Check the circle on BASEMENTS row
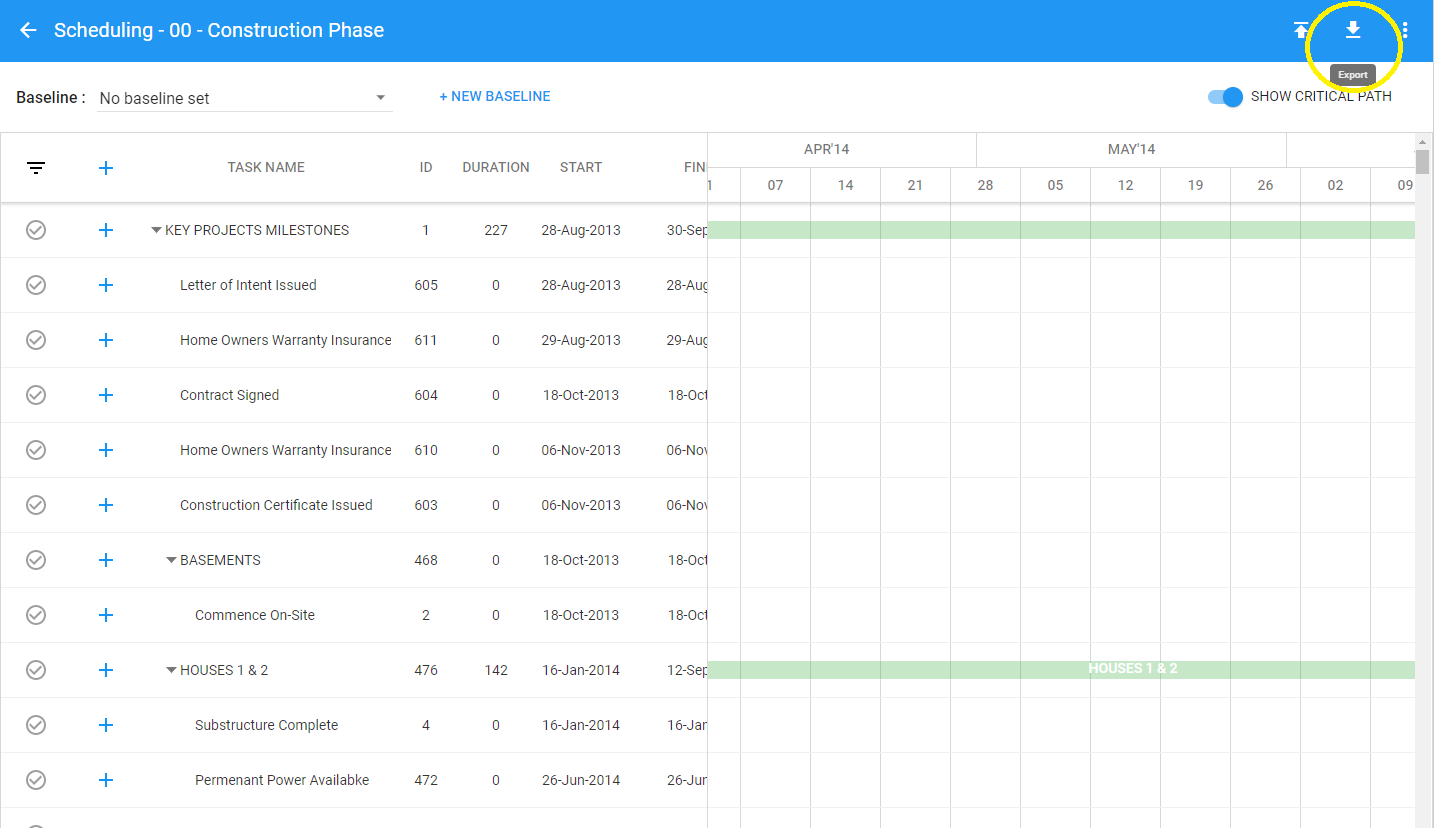This screenshot has height=828, width=1434. [x=36, y=560]
